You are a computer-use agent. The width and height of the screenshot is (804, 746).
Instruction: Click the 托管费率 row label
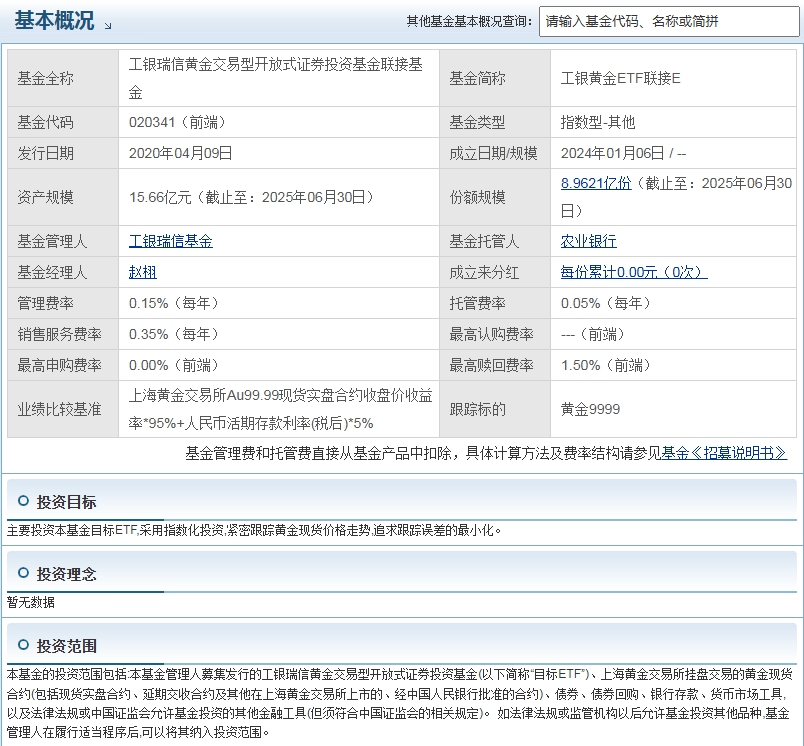477,303
